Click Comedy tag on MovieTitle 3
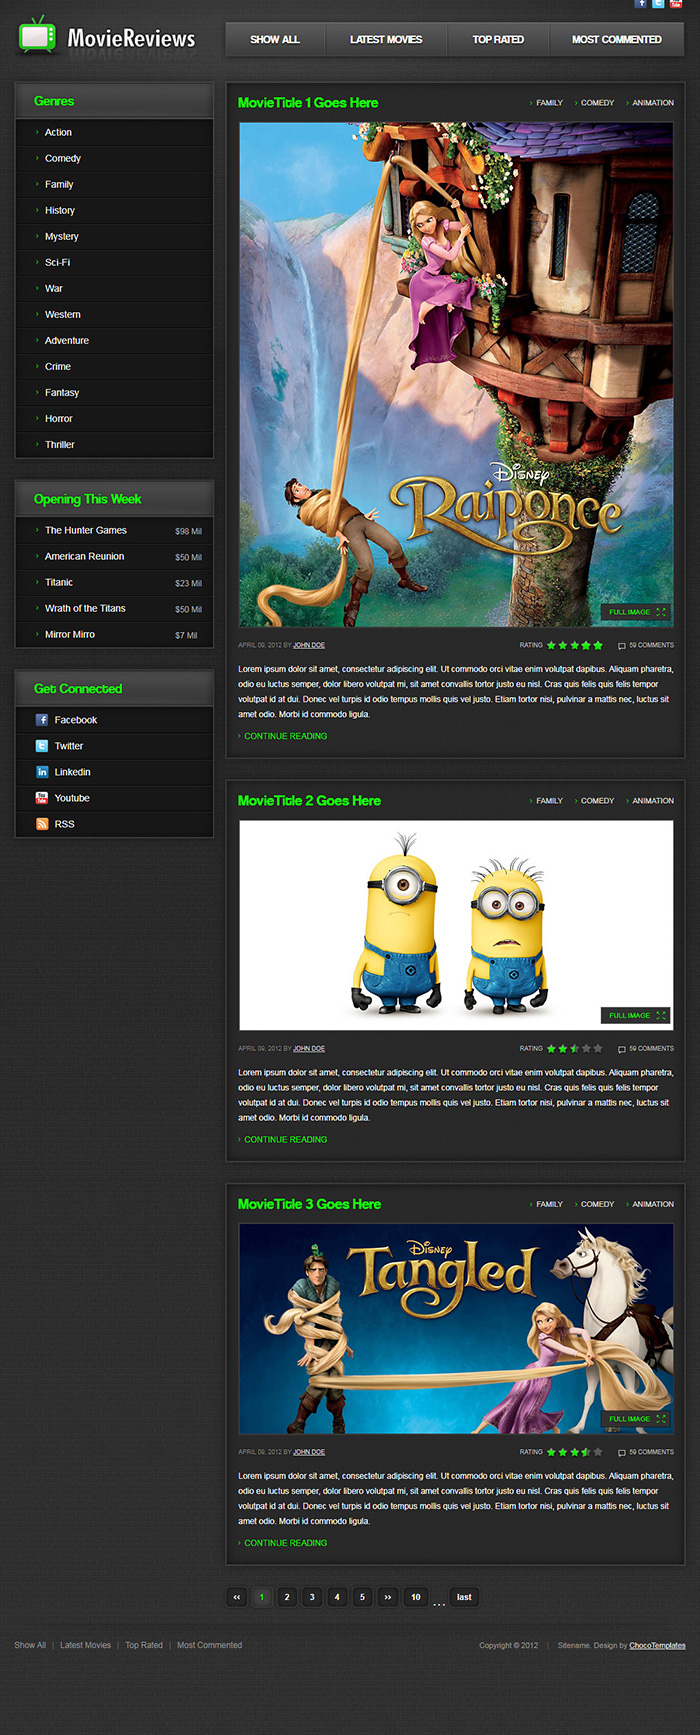Viewport: 700px width, 1735px height. click(x=597, y=1204)
